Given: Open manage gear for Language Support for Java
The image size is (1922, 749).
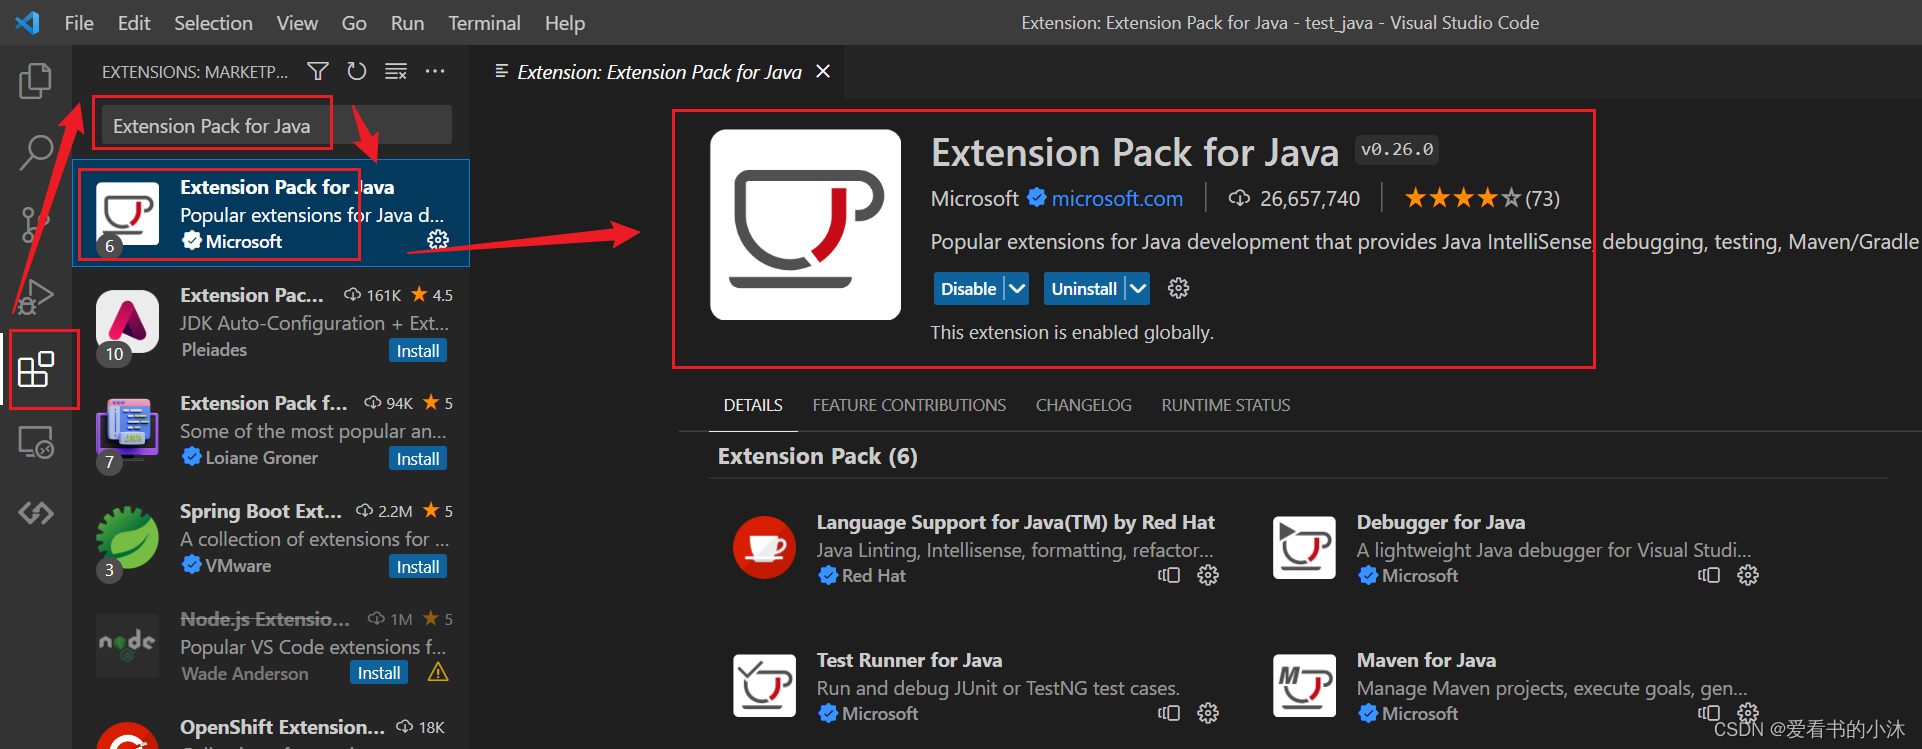Looking at the screenshot, I should (x=1208, y=575).
